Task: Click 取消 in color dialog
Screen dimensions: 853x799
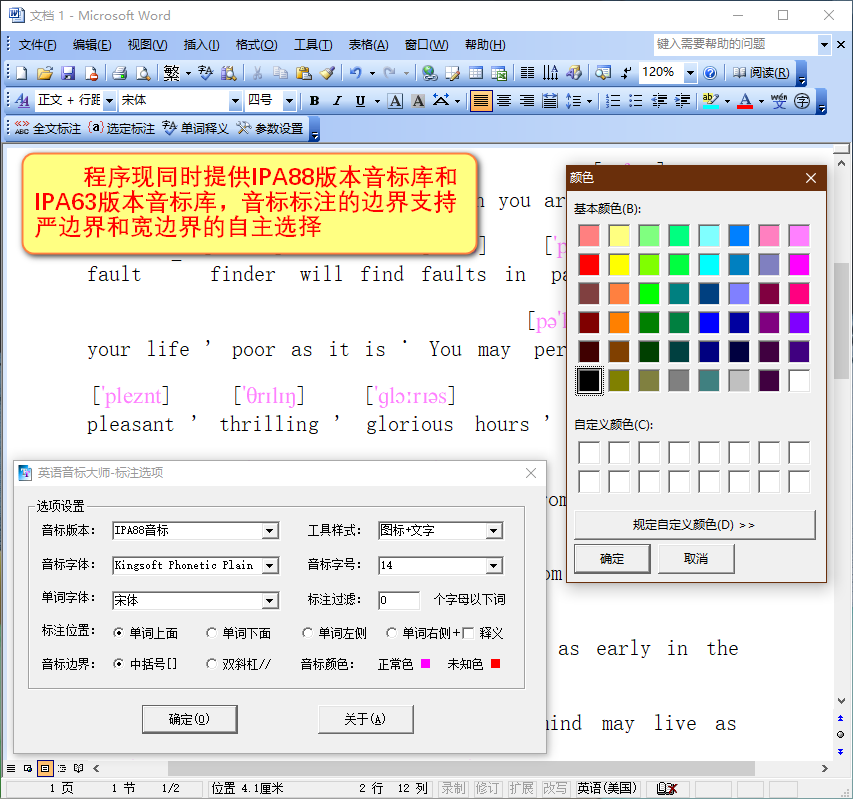Action: pyautogui.click(x=696, y=559)
